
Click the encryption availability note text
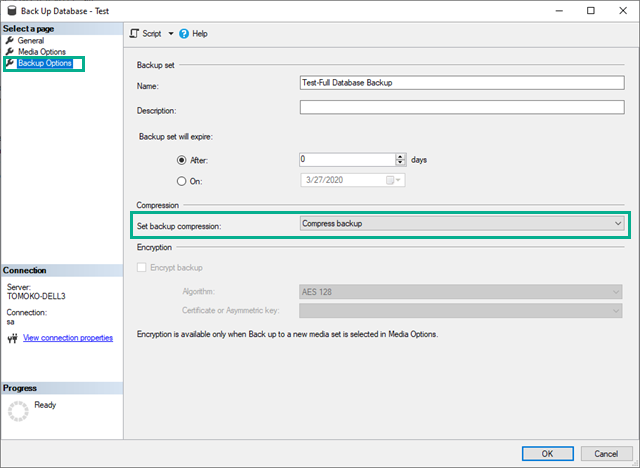[287, 334]
